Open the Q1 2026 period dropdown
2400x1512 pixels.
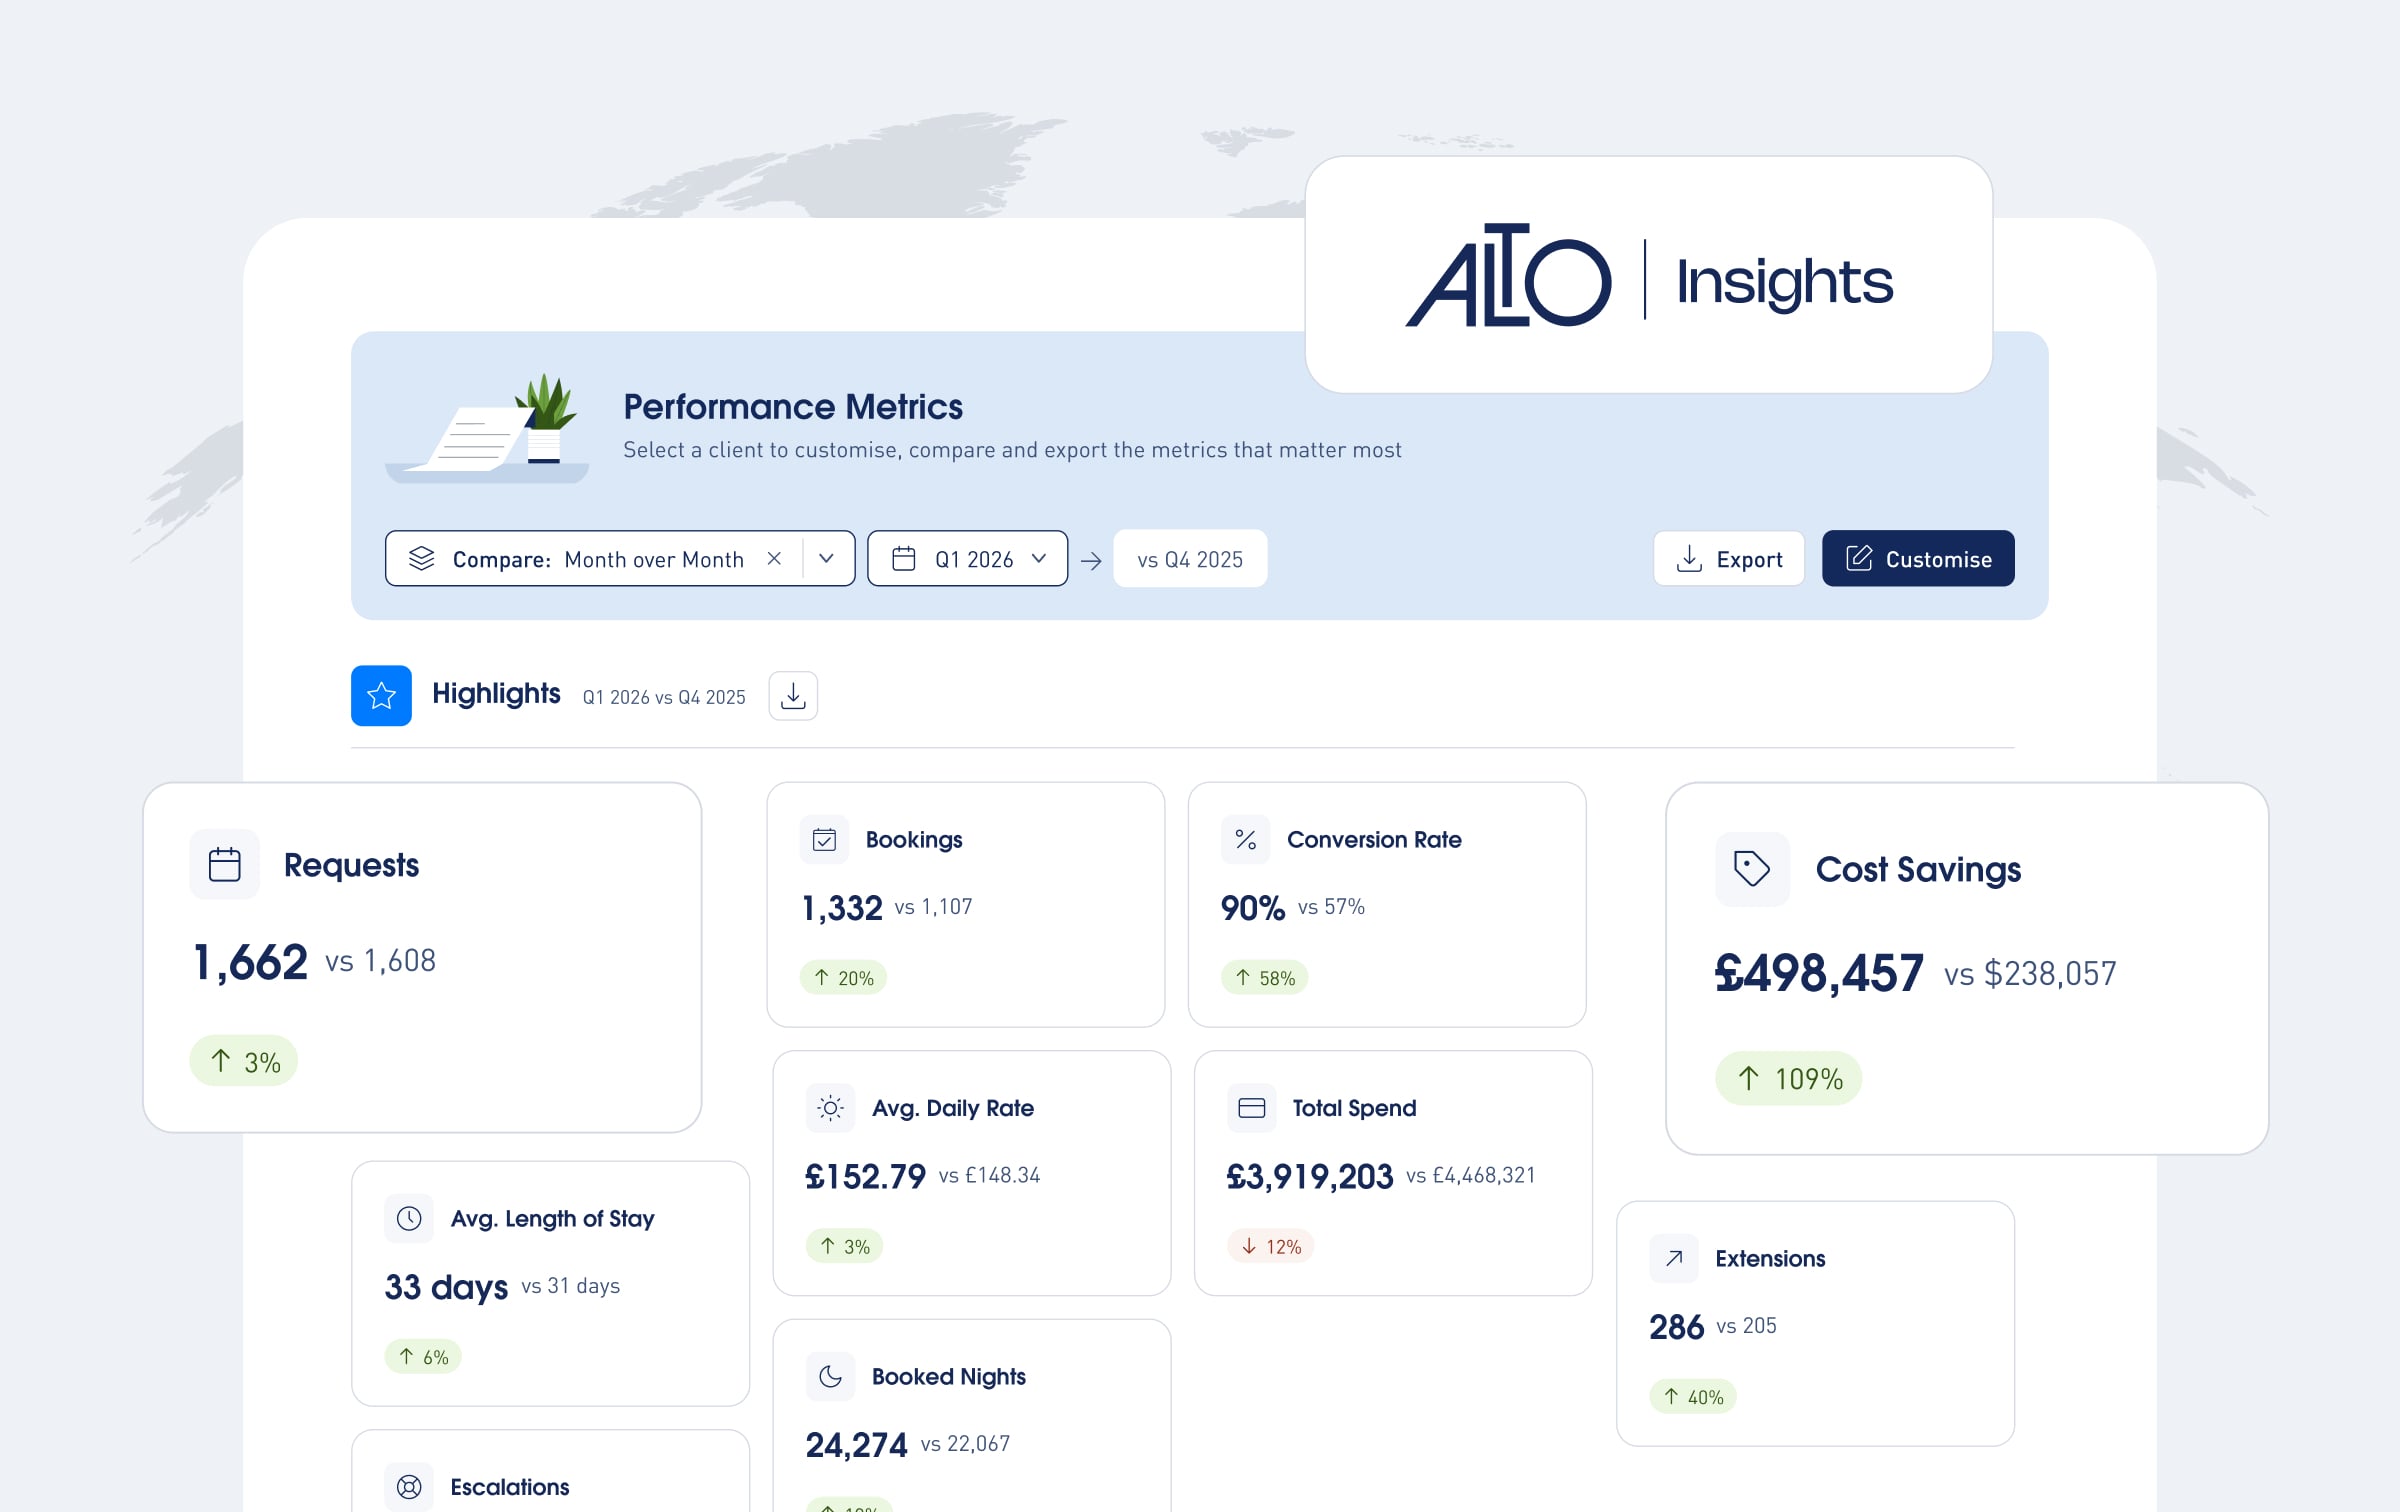coord(967,558)
